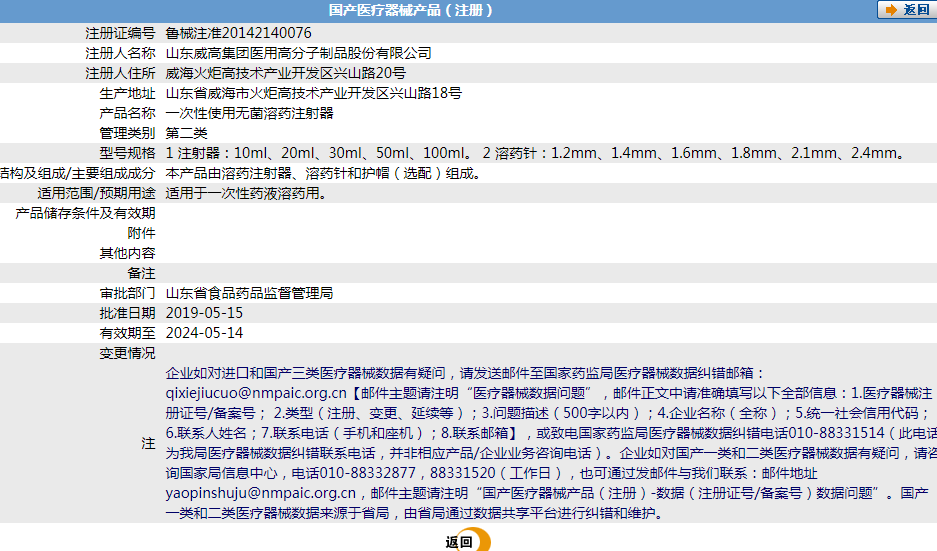Click the 返回 button at top right

pyautogui.click(x=907, y=10)
